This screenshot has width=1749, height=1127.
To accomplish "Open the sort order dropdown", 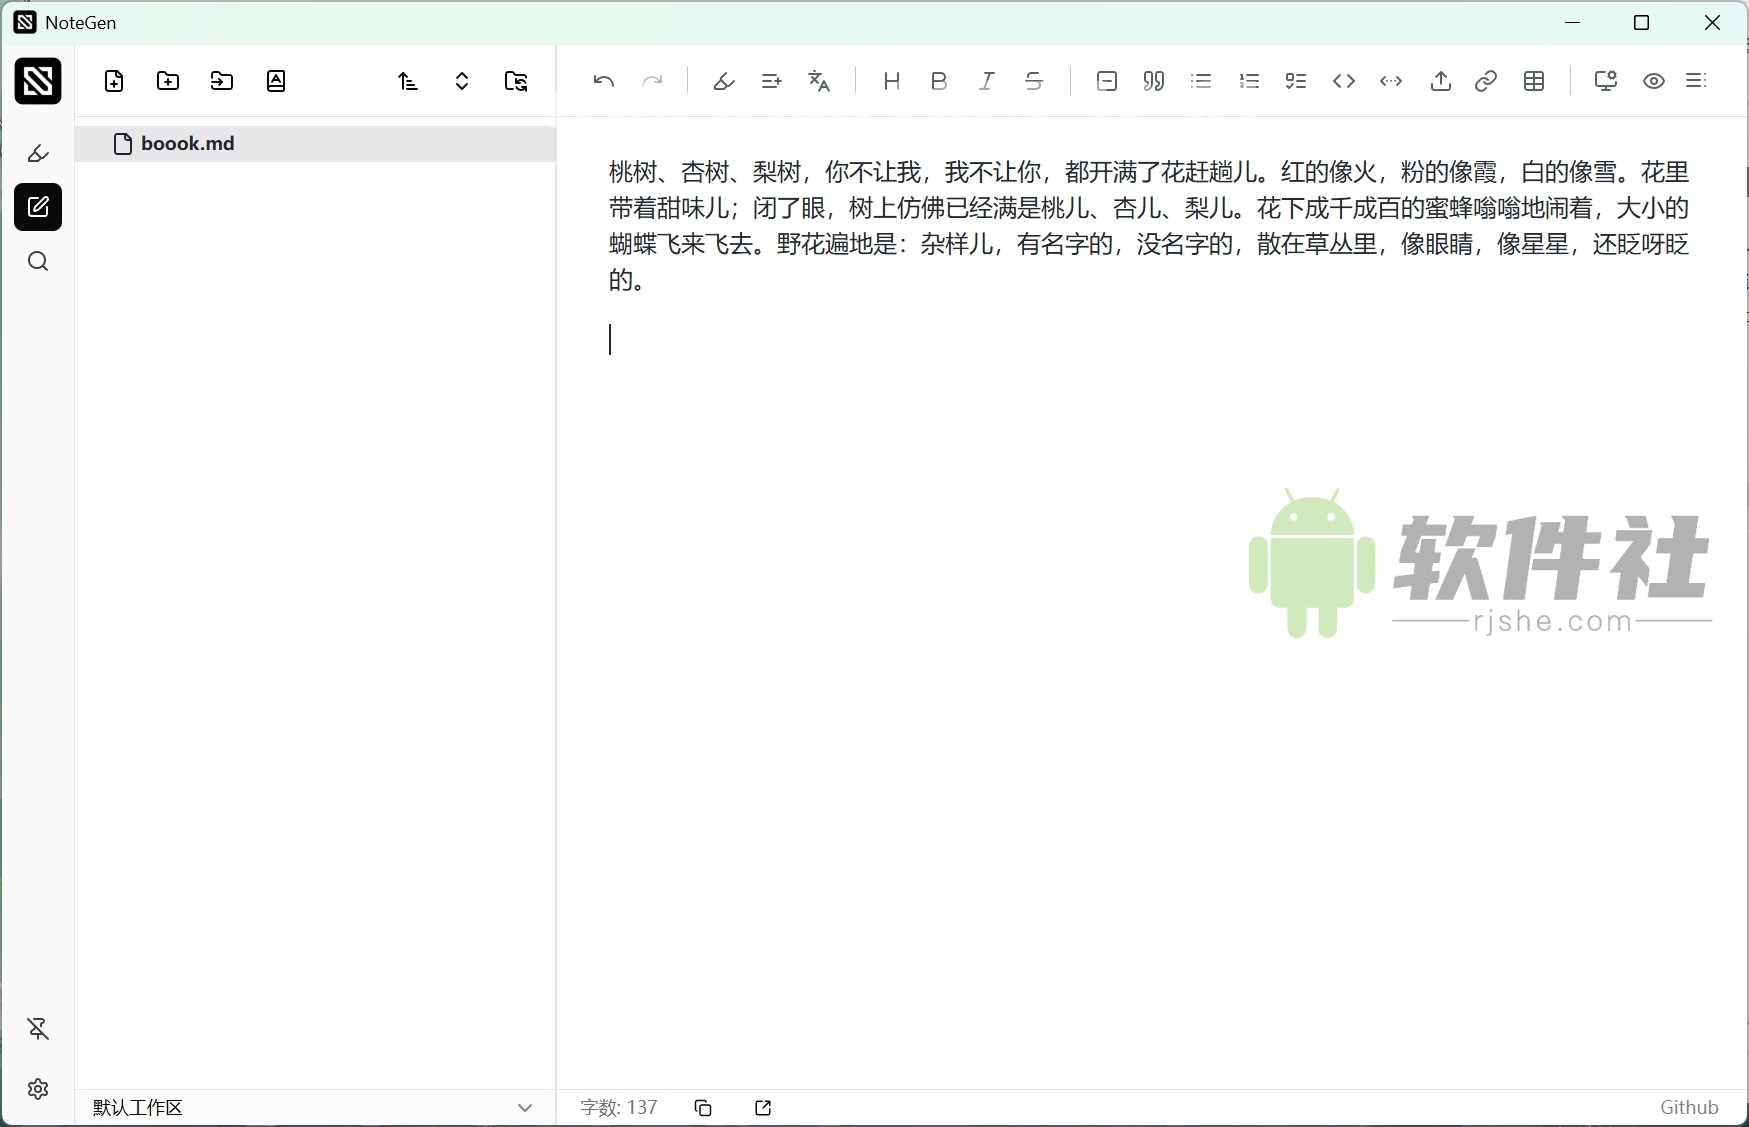I will pyautogui.click(x=408, y=81).
